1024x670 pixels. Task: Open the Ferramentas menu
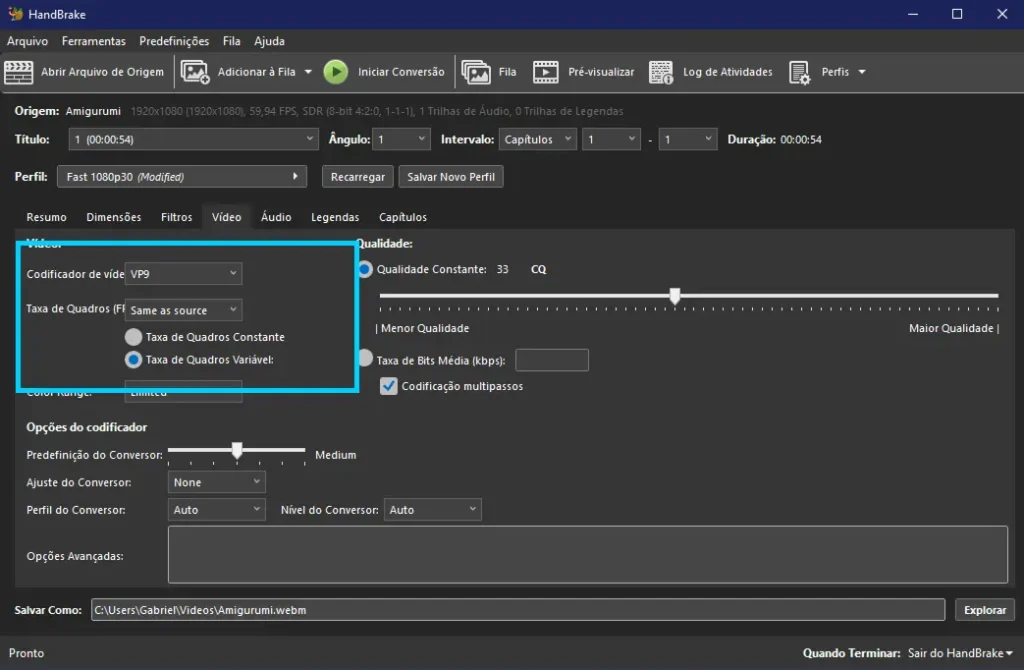click(x=93, y=41)
